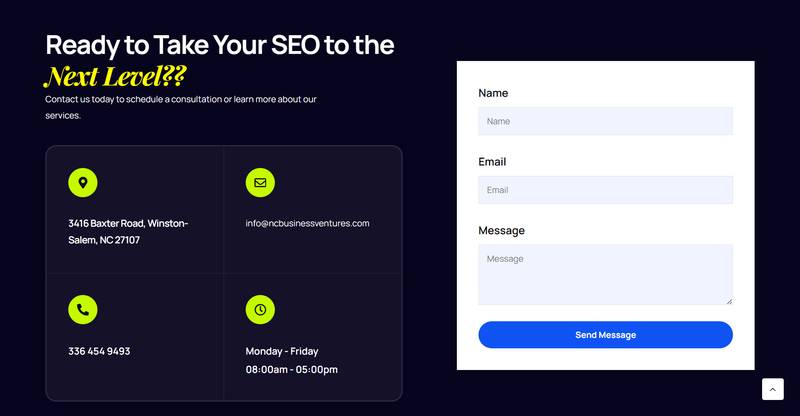Go back to top with chevron button

(772, 389)
